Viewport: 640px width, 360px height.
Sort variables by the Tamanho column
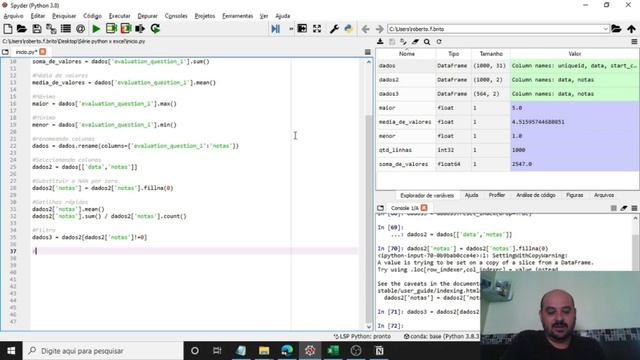click(491, 54)
